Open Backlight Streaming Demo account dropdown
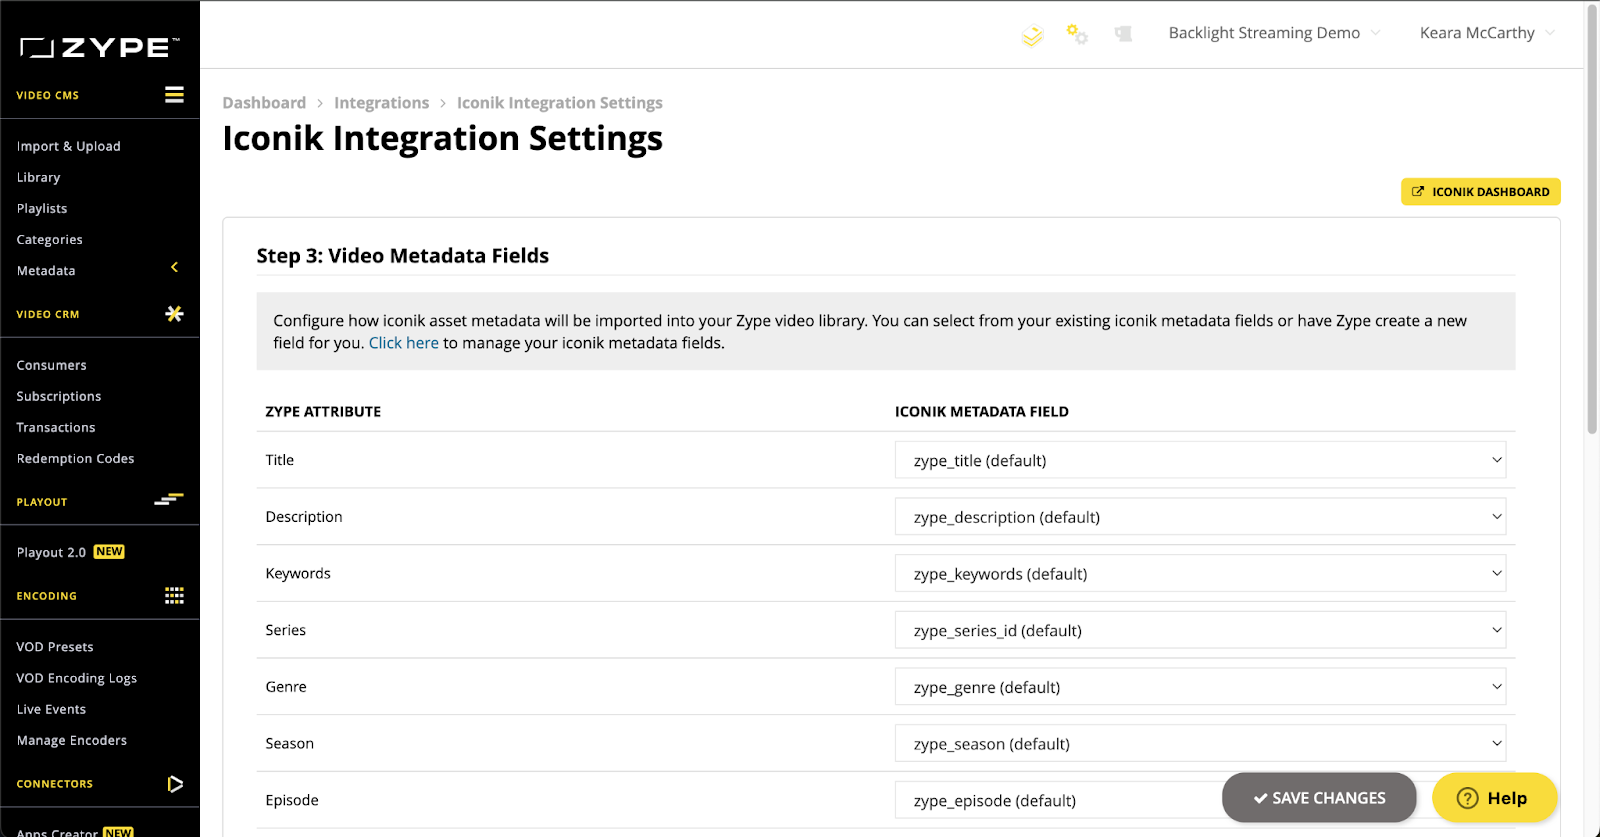Screen dimensions: 1600x837 [1275, 33]
